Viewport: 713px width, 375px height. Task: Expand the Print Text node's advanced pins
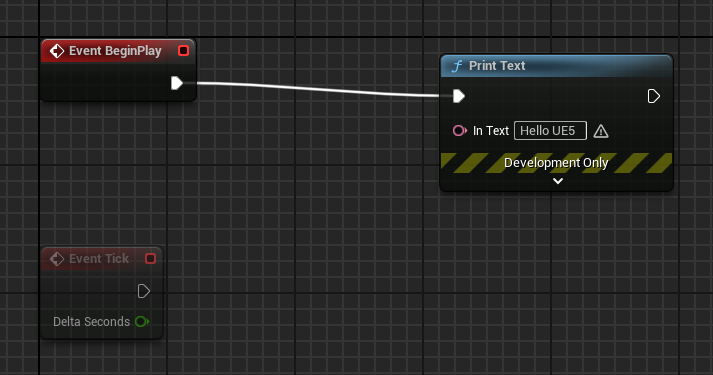point(558,181)
